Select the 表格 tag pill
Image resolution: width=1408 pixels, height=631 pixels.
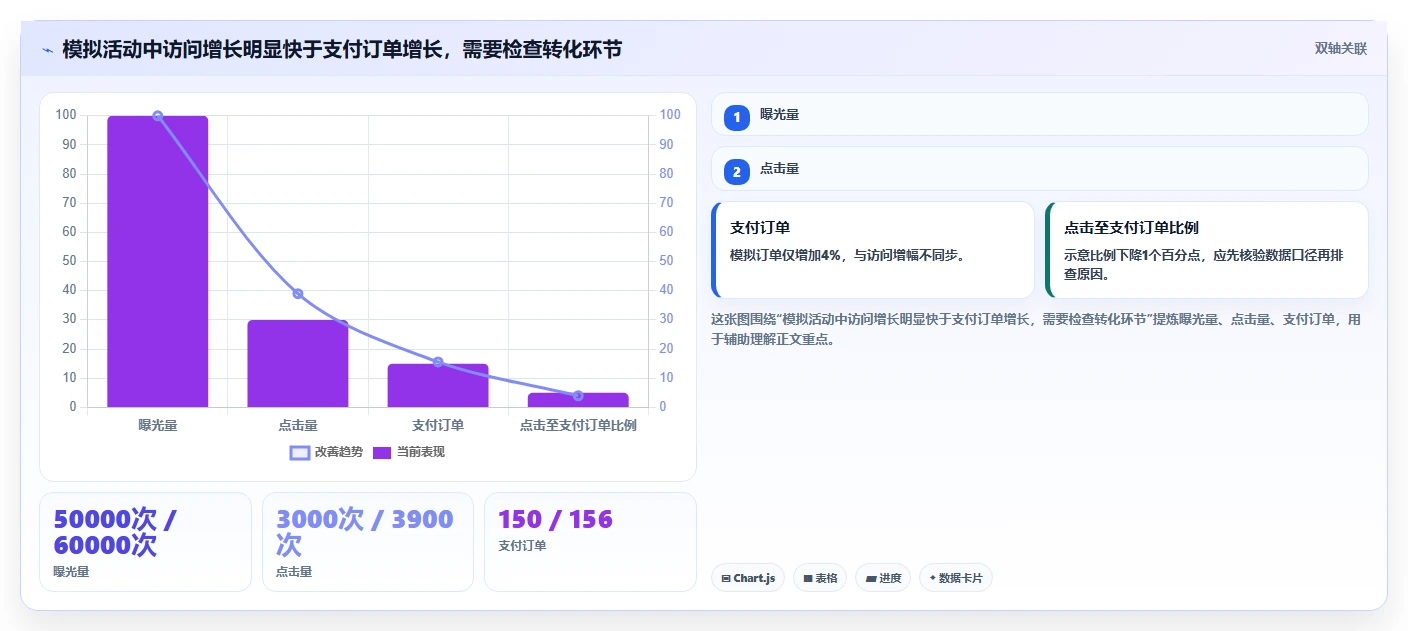(820, 578)
